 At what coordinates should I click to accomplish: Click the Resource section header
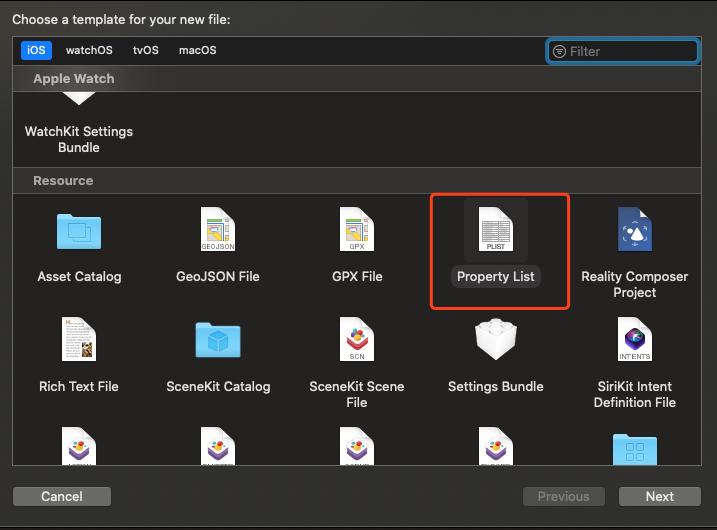pyautogui.click(x=357, y=181)
